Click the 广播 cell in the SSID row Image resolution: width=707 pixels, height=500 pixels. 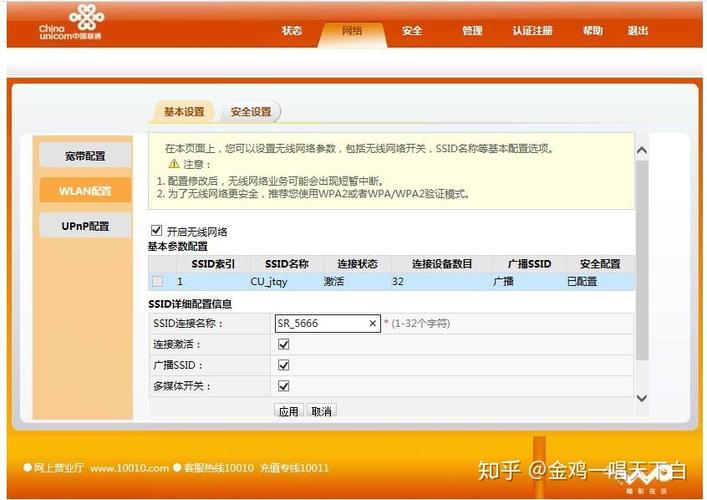tap(503, 282)
